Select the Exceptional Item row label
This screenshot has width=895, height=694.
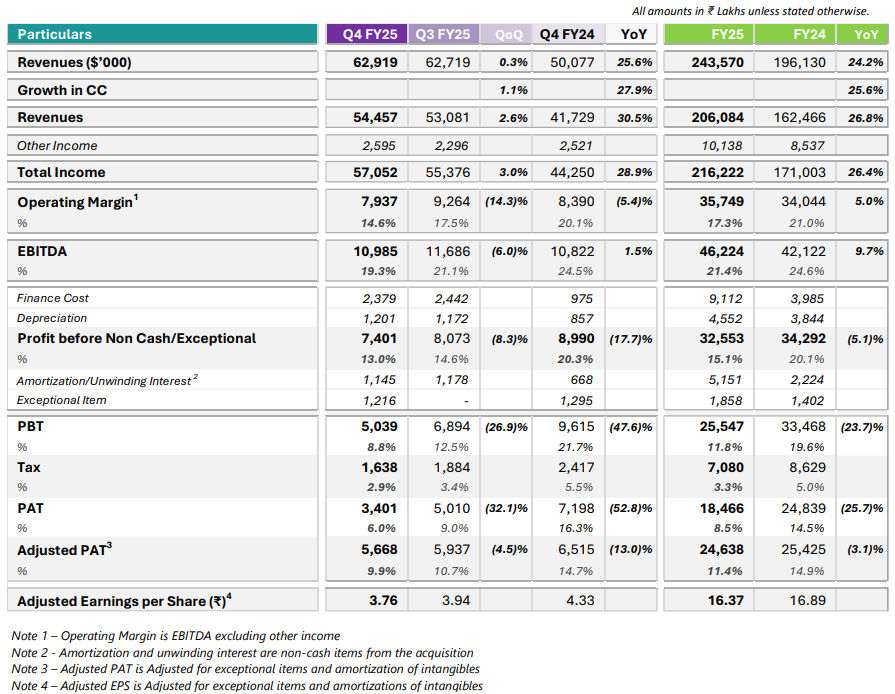(62, 400)
